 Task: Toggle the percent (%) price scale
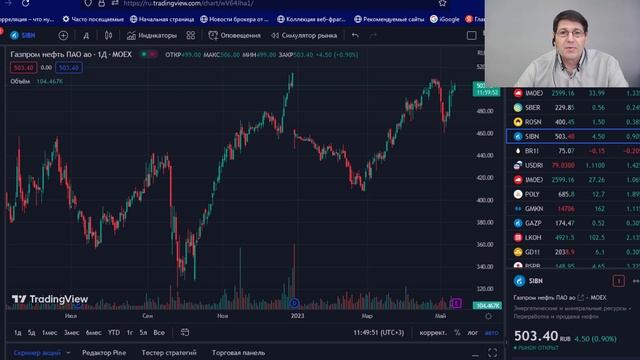tap(458, 333)
